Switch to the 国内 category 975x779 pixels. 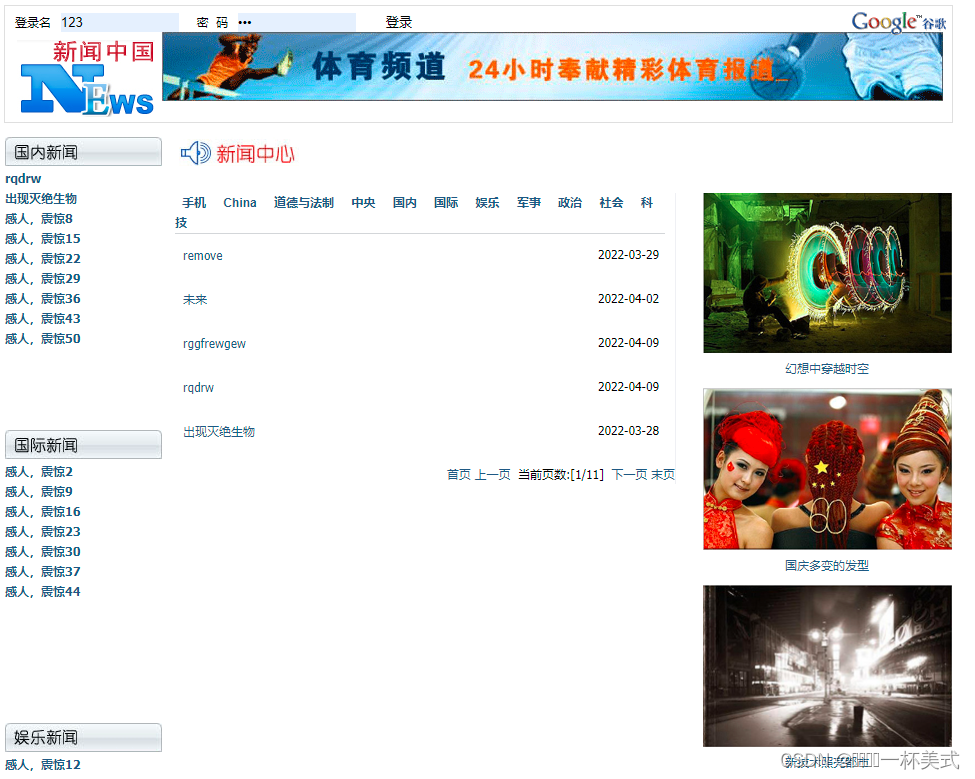point(405,203)
